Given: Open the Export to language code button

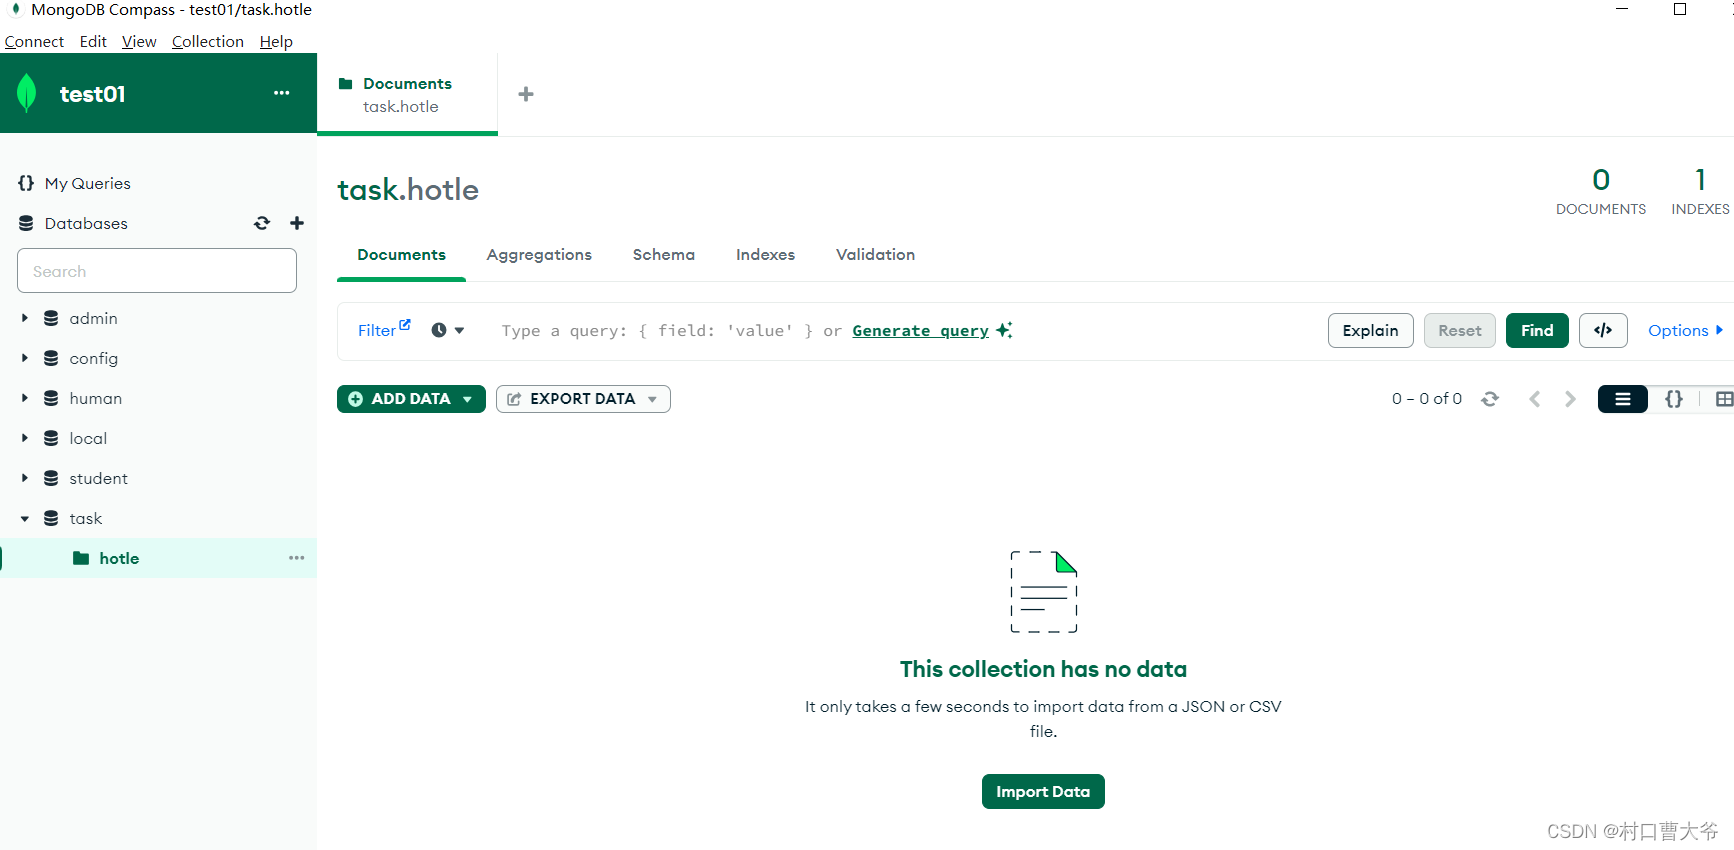Looking at the screenshot, I should [x=1603, y=330].
